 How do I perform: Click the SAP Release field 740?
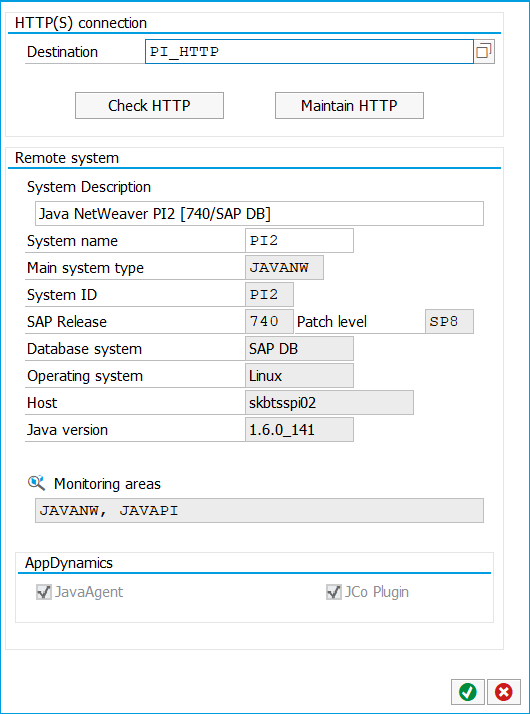click(270, 321)
